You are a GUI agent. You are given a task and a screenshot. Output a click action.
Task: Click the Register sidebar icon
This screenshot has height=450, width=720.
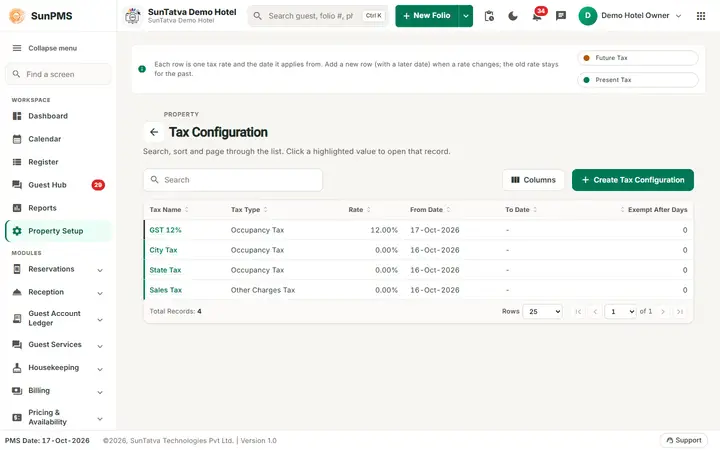[x=17, y=162]
